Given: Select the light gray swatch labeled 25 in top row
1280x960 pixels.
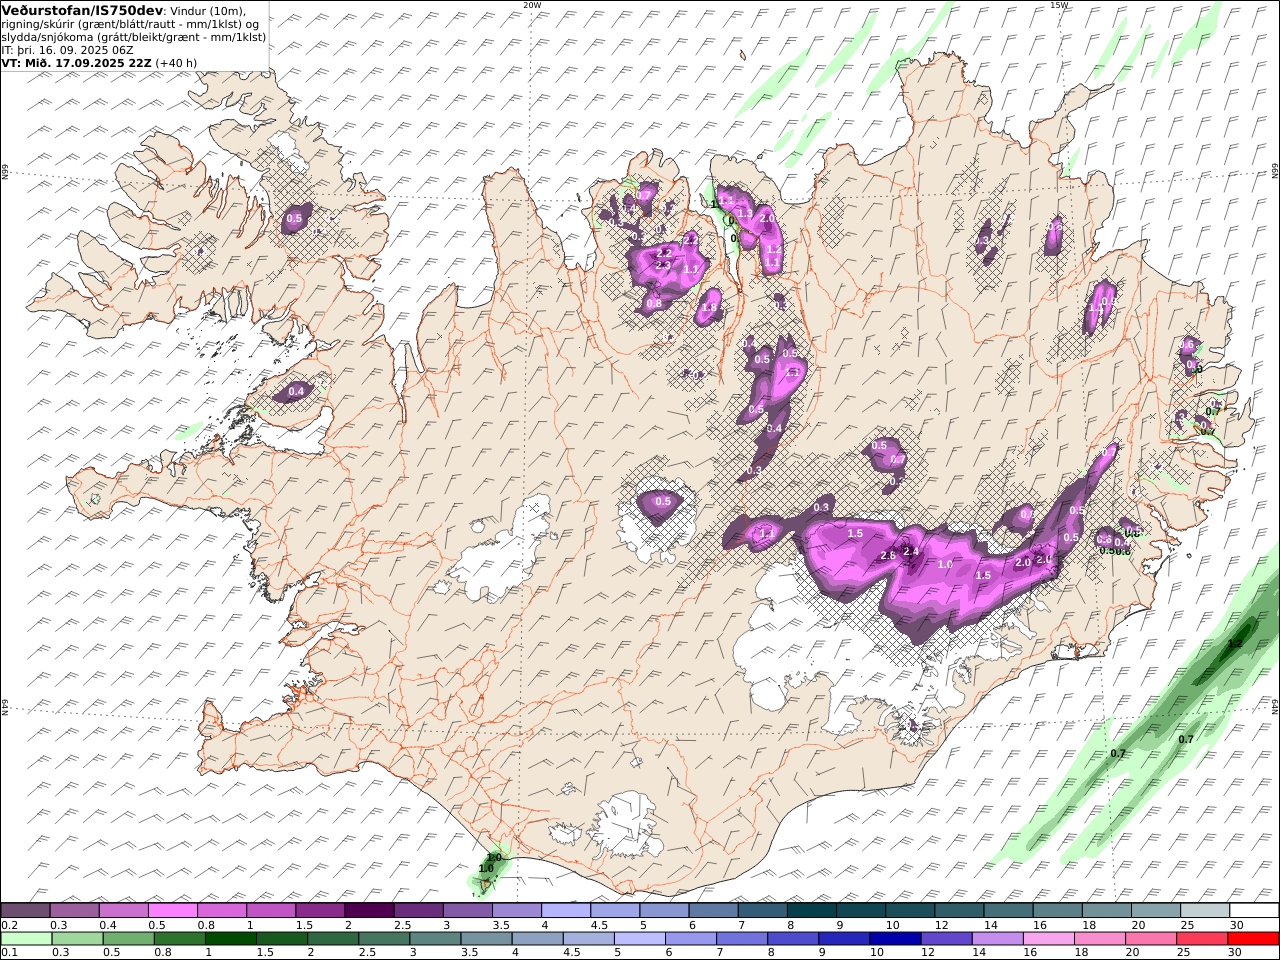Looking at the screenshot, I should click(1205, 910).
